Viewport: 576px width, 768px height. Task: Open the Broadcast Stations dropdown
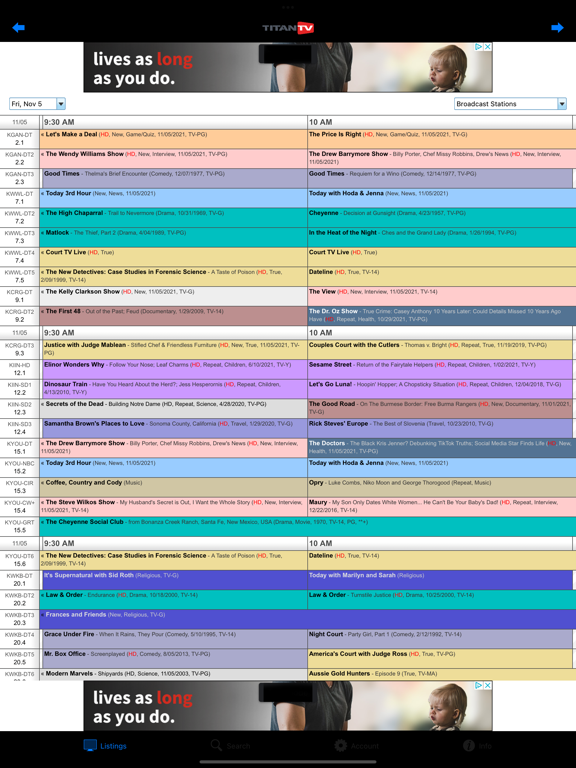[510, 104]
